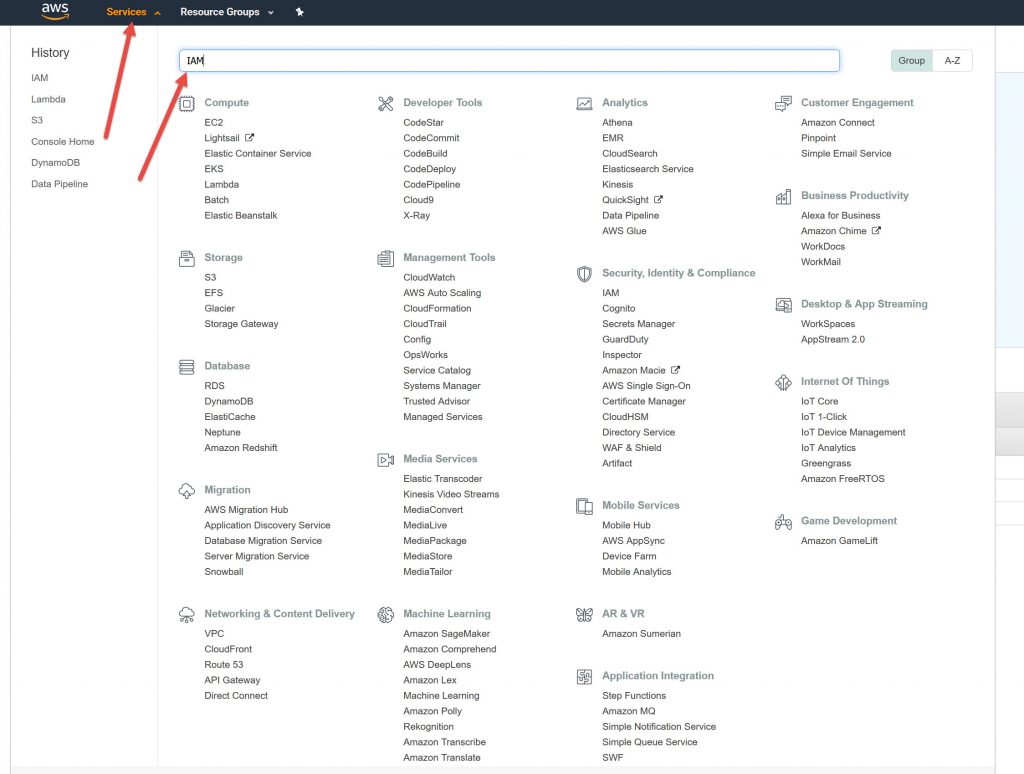Viewport: 1024px width, 774px height.
Task: Open the IAM service link under Security
Action: tap(610, 293)
